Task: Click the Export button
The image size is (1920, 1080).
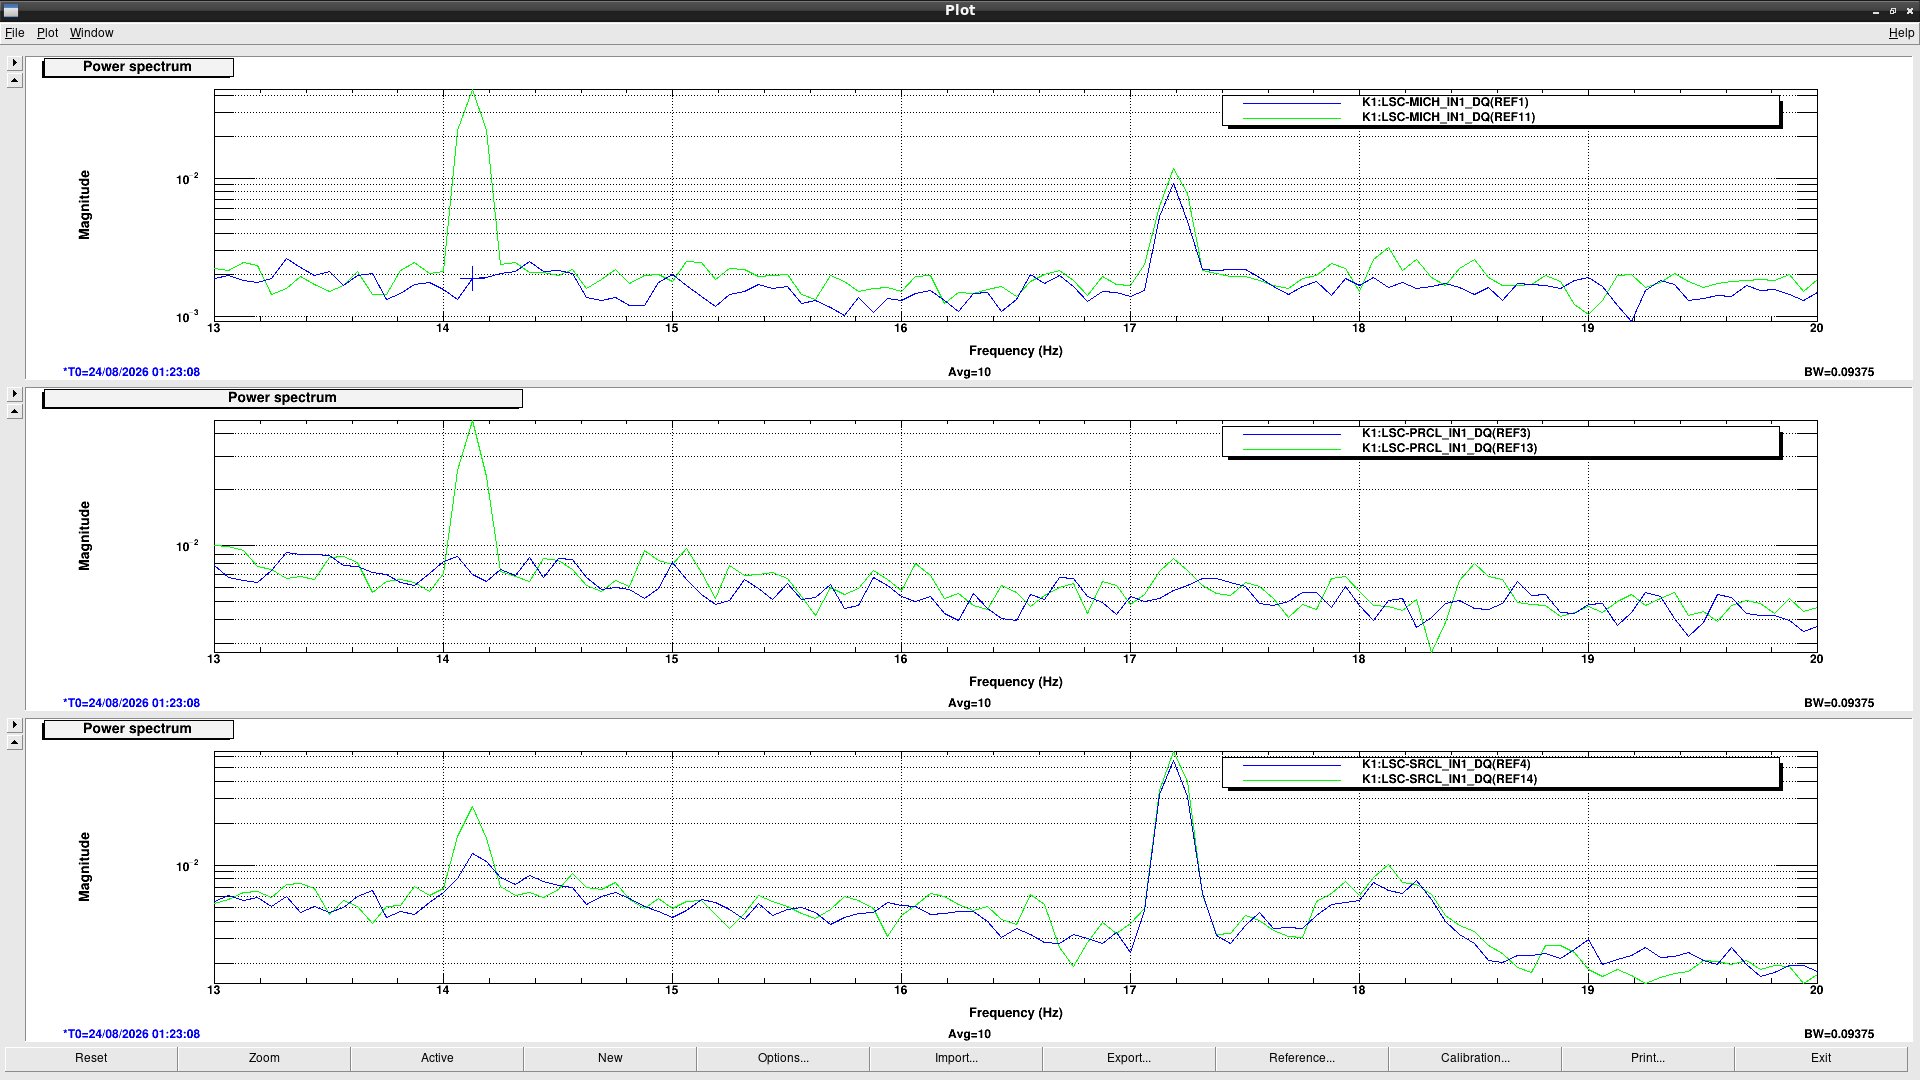Action: 1129,1058
